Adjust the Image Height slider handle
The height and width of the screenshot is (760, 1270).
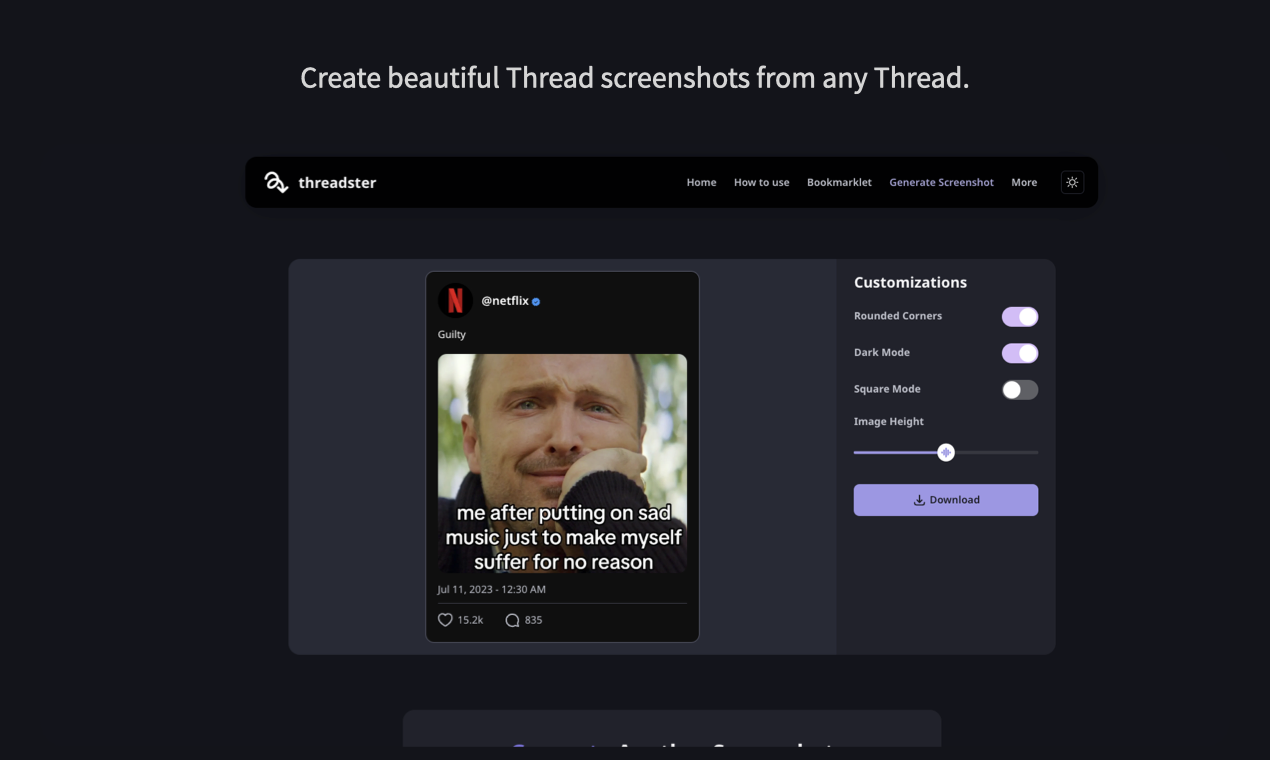click(x=945, y=452)
